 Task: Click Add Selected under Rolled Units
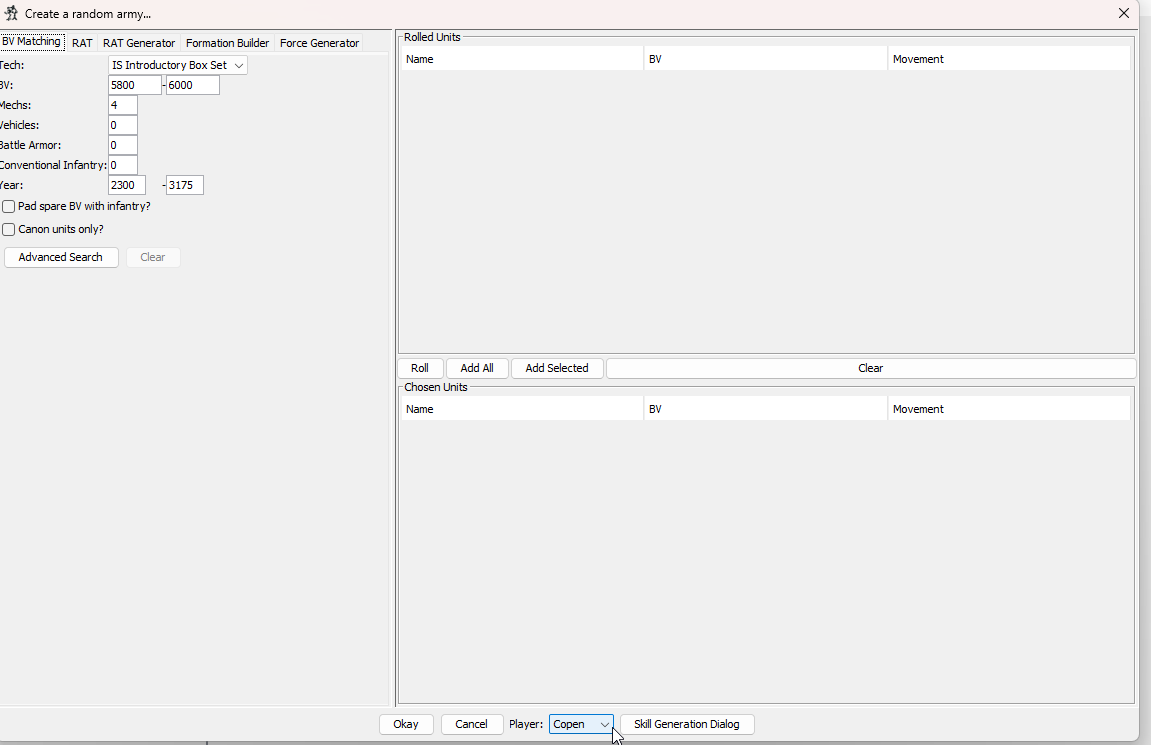click(556, 367)
